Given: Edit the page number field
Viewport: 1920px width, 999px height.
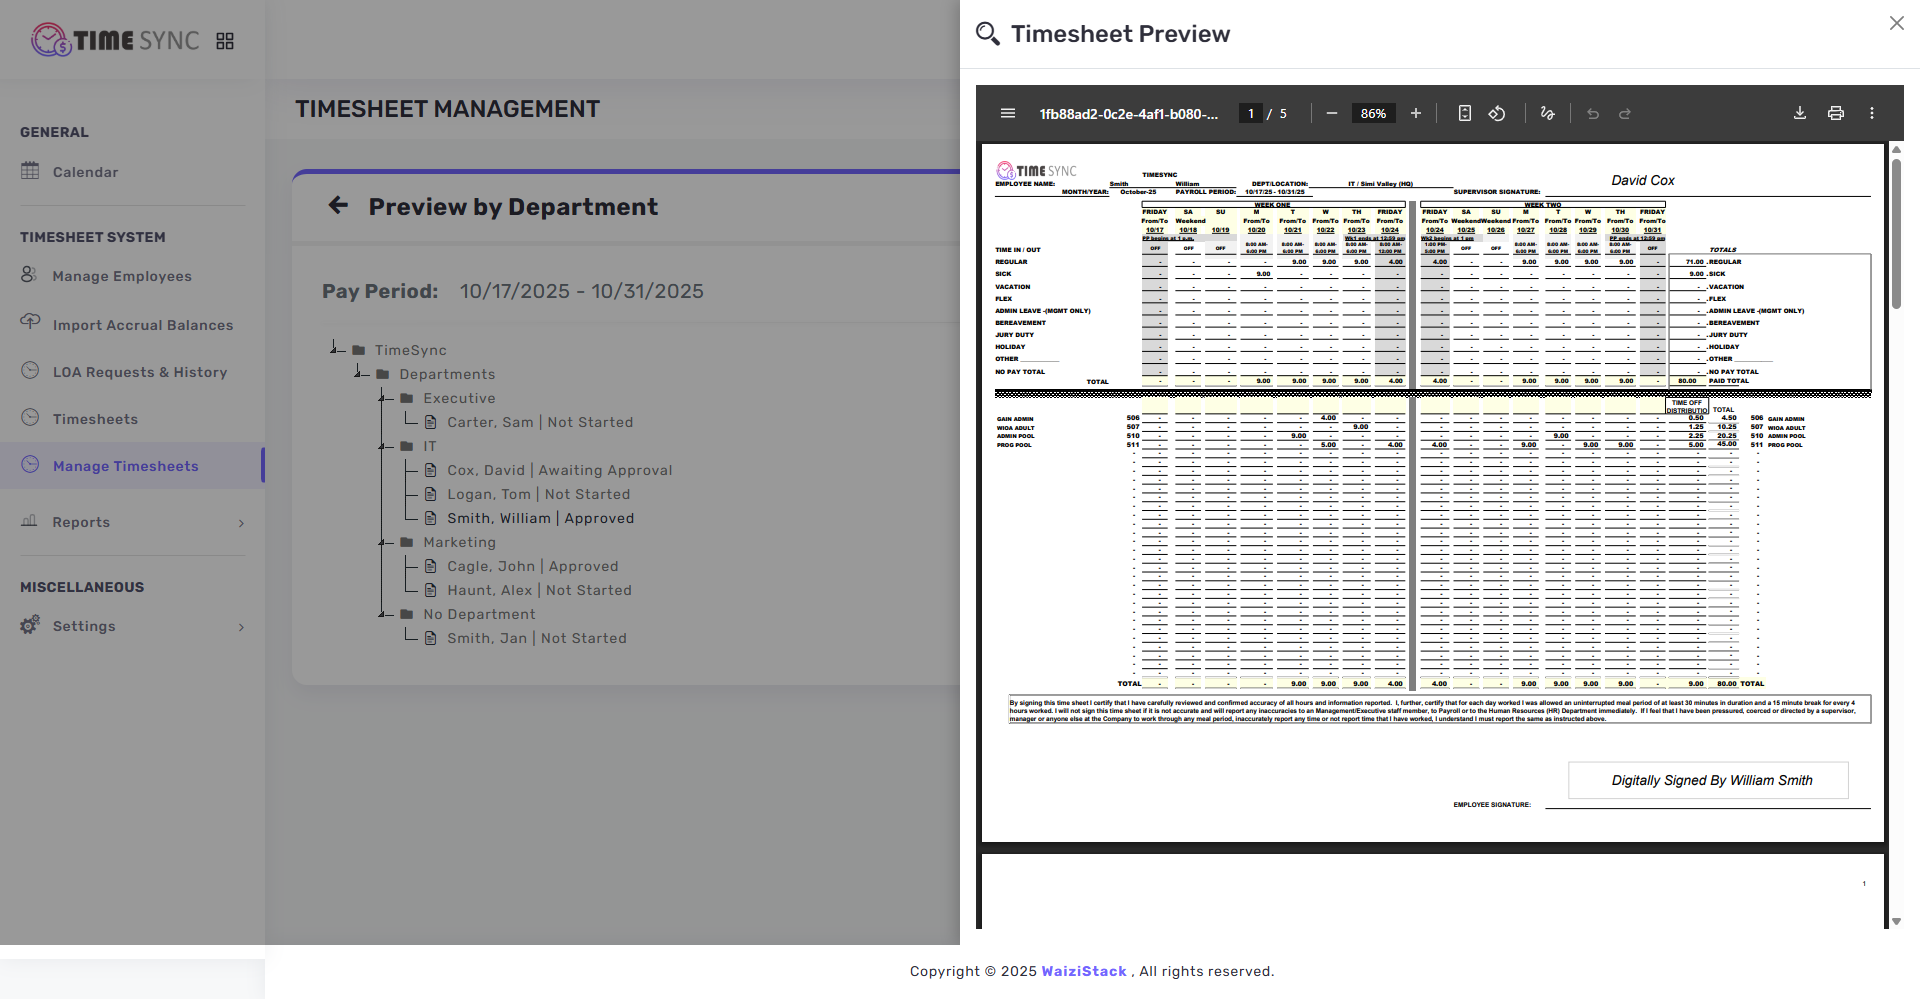Looking at the screenshot, I should [1251, 113].
